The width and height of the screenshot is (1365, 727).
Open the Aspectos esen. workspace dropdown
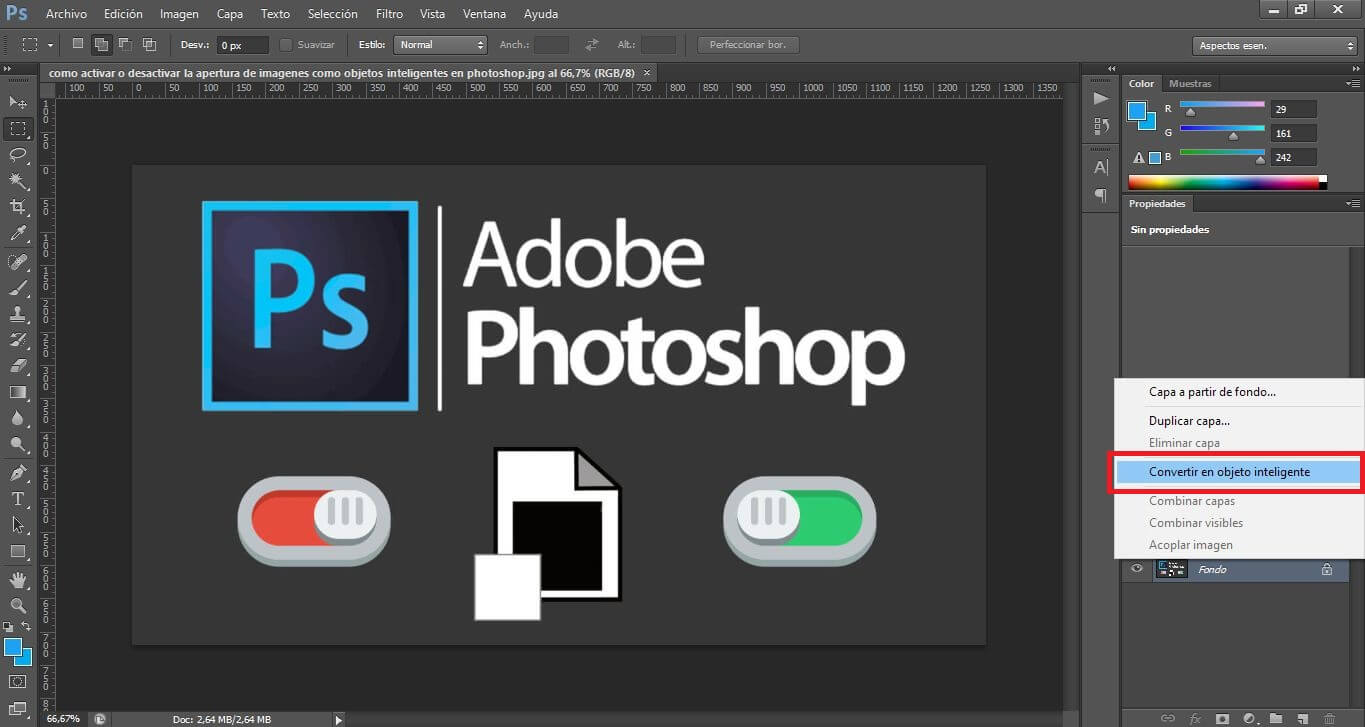[1275, 46]
